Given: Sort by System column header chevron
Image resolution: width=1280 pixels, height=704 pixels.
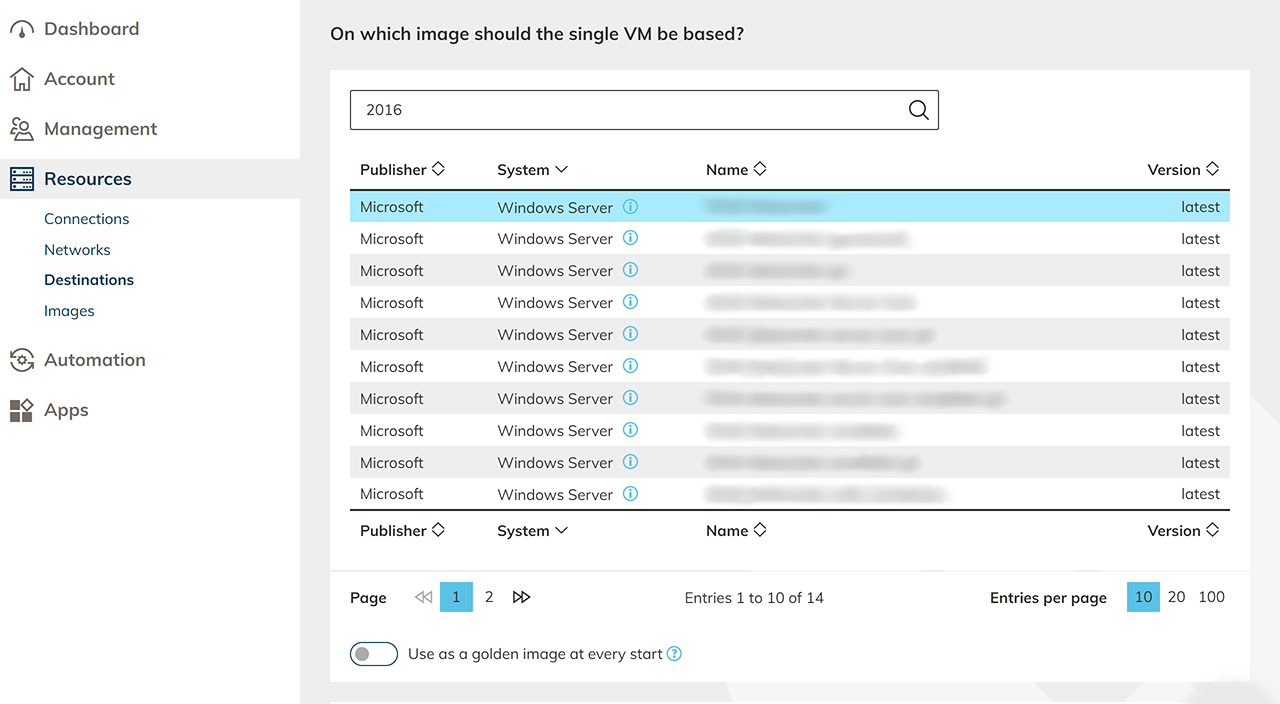Looking at the screenshot, I should pyautogui.click(x=561, y=169).
